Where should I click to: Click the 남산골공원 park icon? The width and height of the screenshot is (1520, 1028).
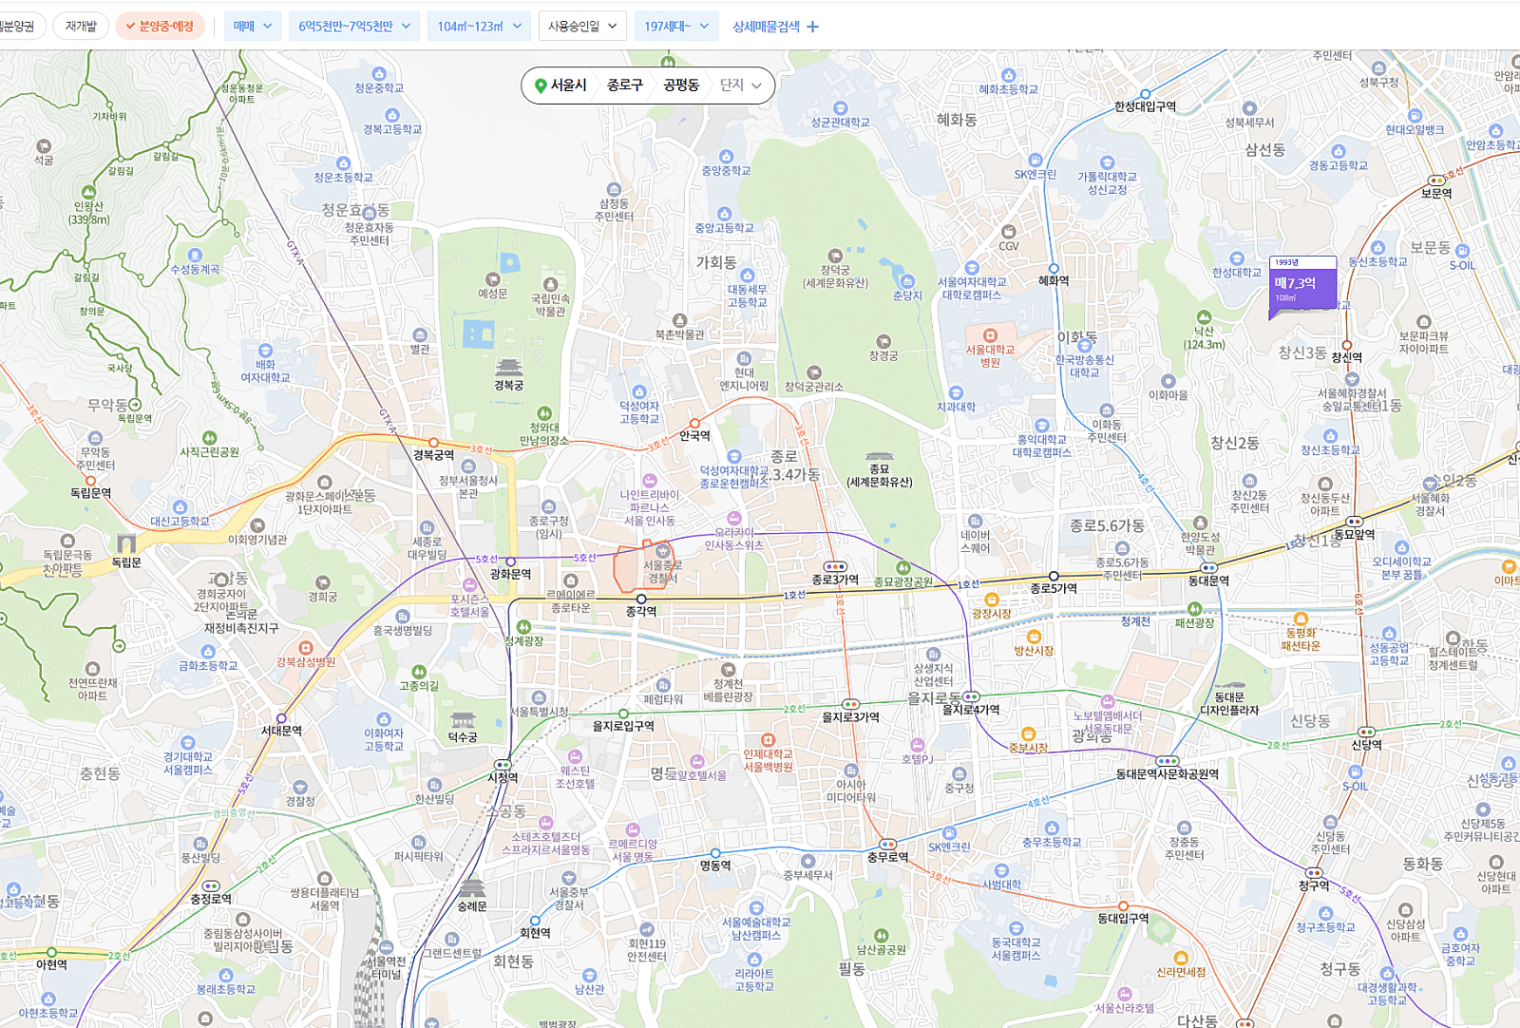[x=881, y=936]
